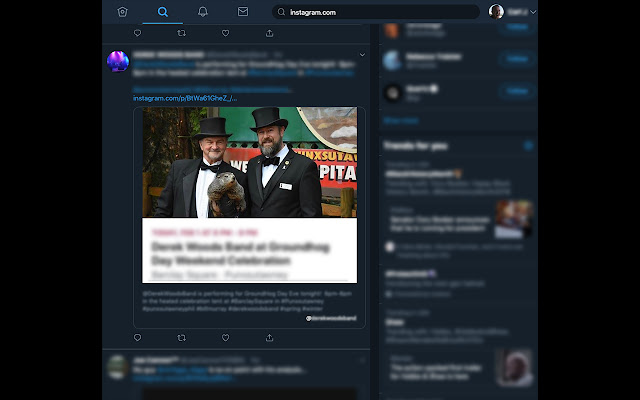This screenshot has width=640, height=400.
Task: Open the purple stage-lights tweet author avatar
Action: pos(118,62)
